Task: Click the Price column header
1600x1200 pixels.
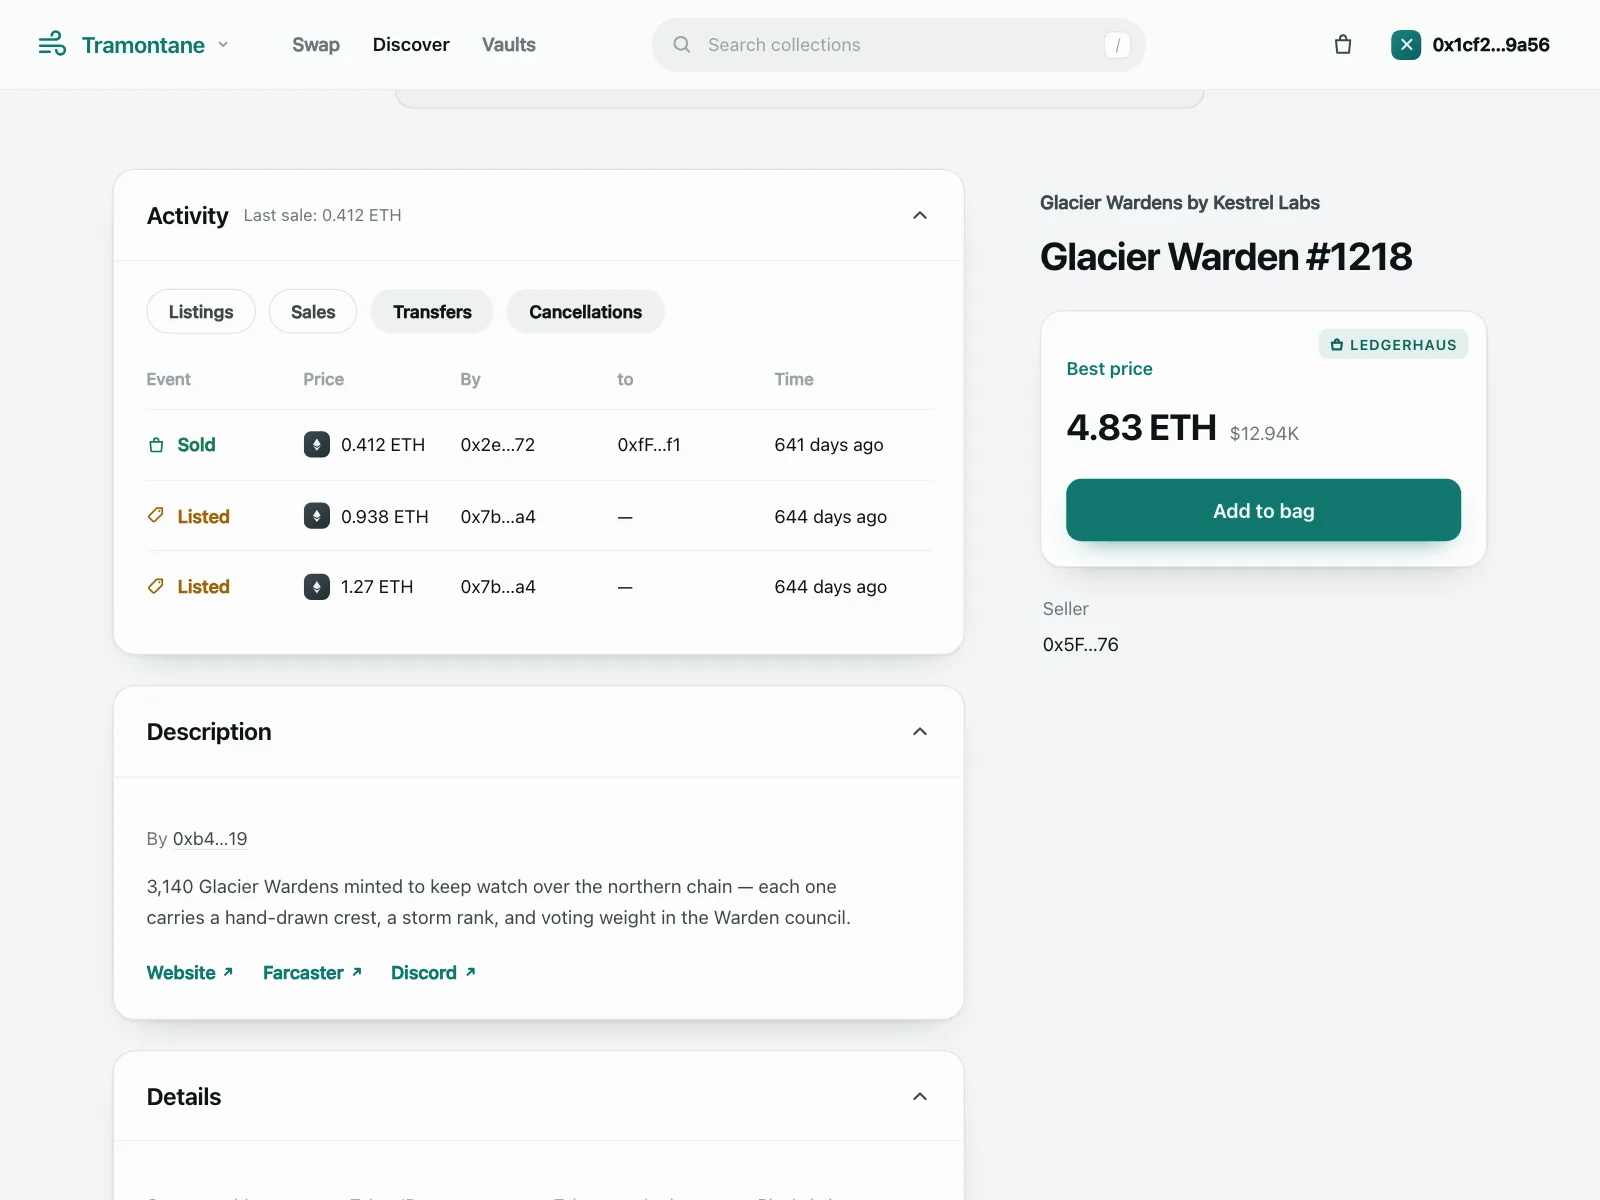Action: [323, 379]
